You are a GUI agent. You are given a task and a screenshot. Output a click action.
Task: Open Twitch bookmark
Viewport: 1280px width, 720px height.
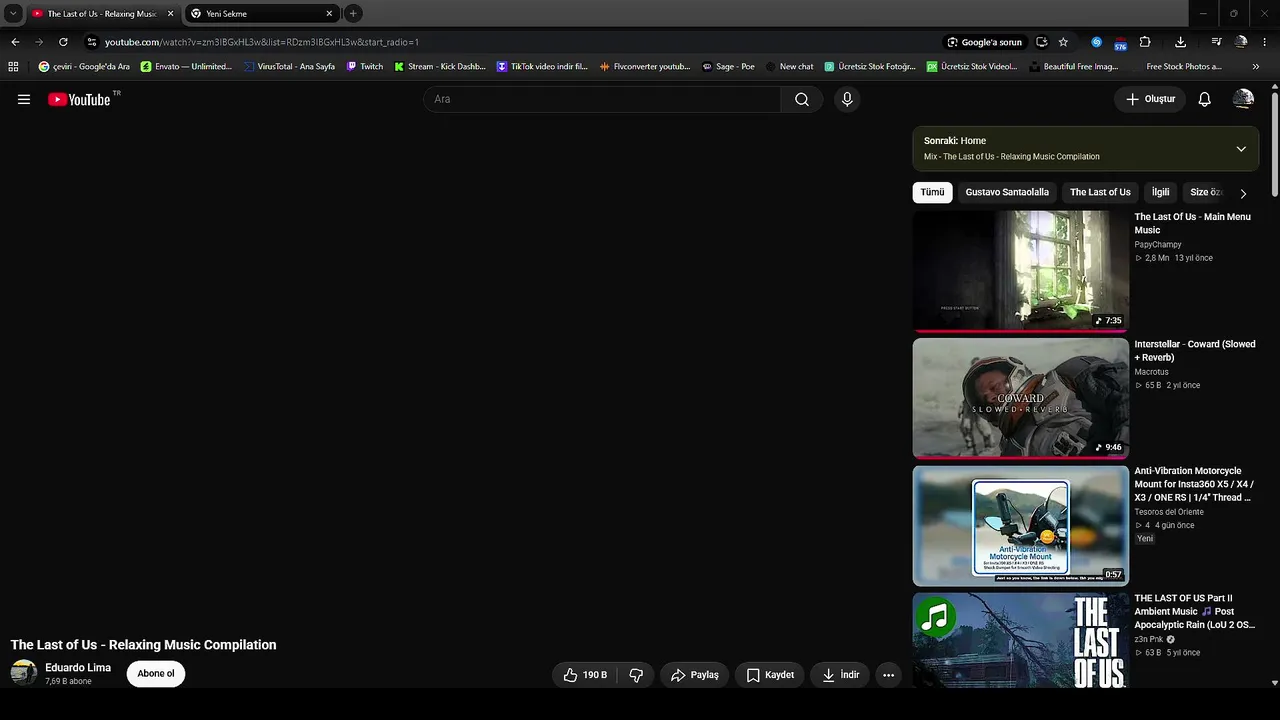click(x=365, y=67)
